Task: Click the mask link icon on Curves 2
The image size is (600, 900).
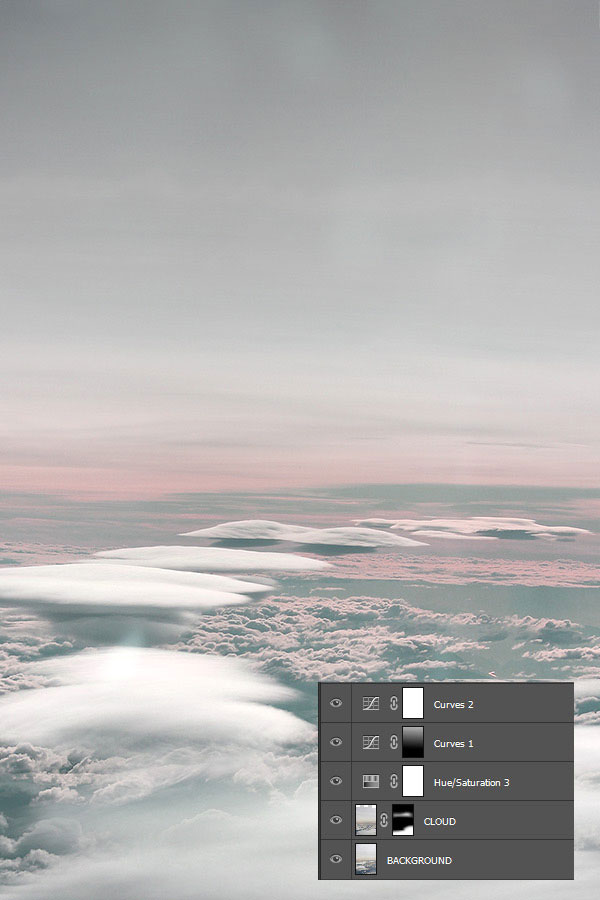Action: [x=393, y=704]
